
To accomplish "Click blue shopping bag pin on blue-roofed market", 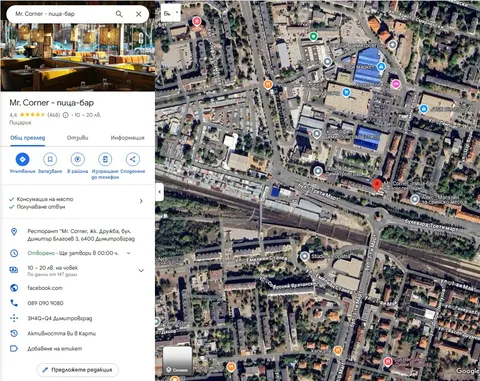I will click(x=381, y=67).
